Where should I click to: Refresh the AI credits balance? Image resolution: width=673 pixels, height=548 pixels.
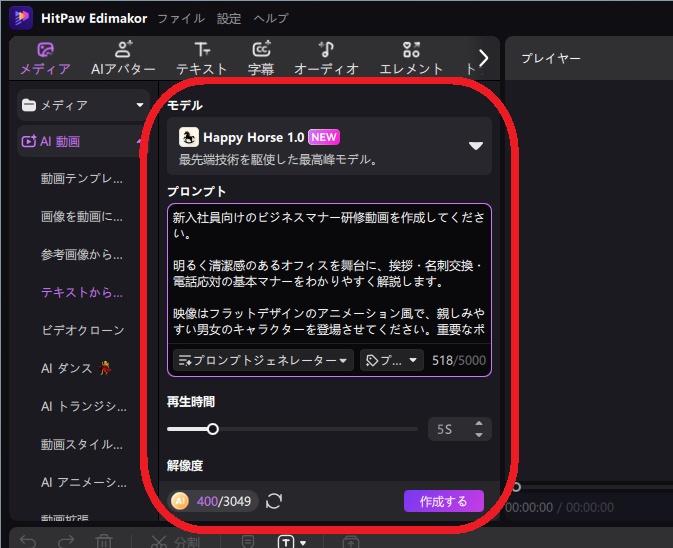[274, 501]
